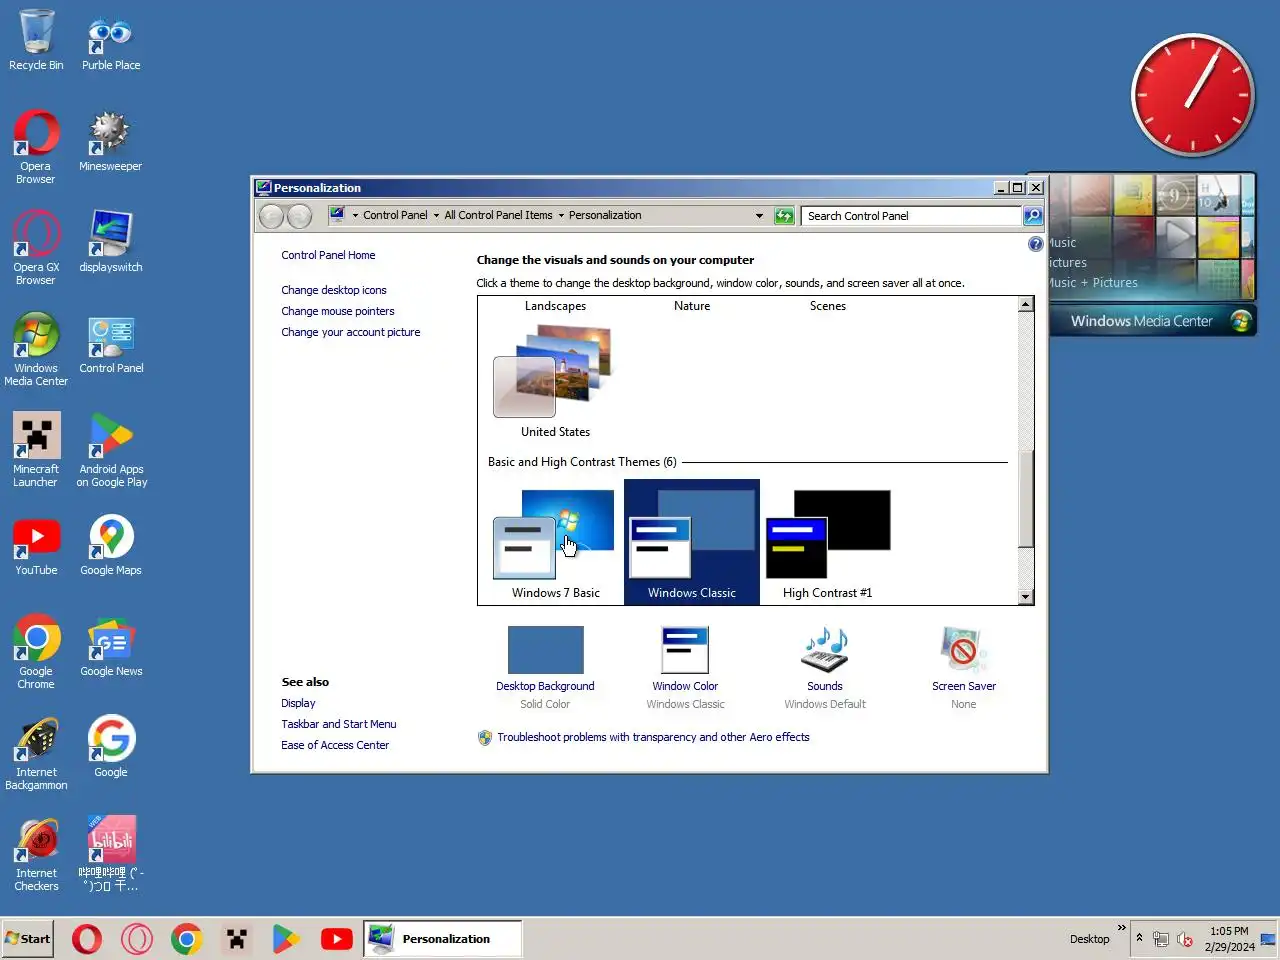Viewport: 1280px width, 960px height.
Task: Select the Windows 7 Basic theme
Action: 556,543
